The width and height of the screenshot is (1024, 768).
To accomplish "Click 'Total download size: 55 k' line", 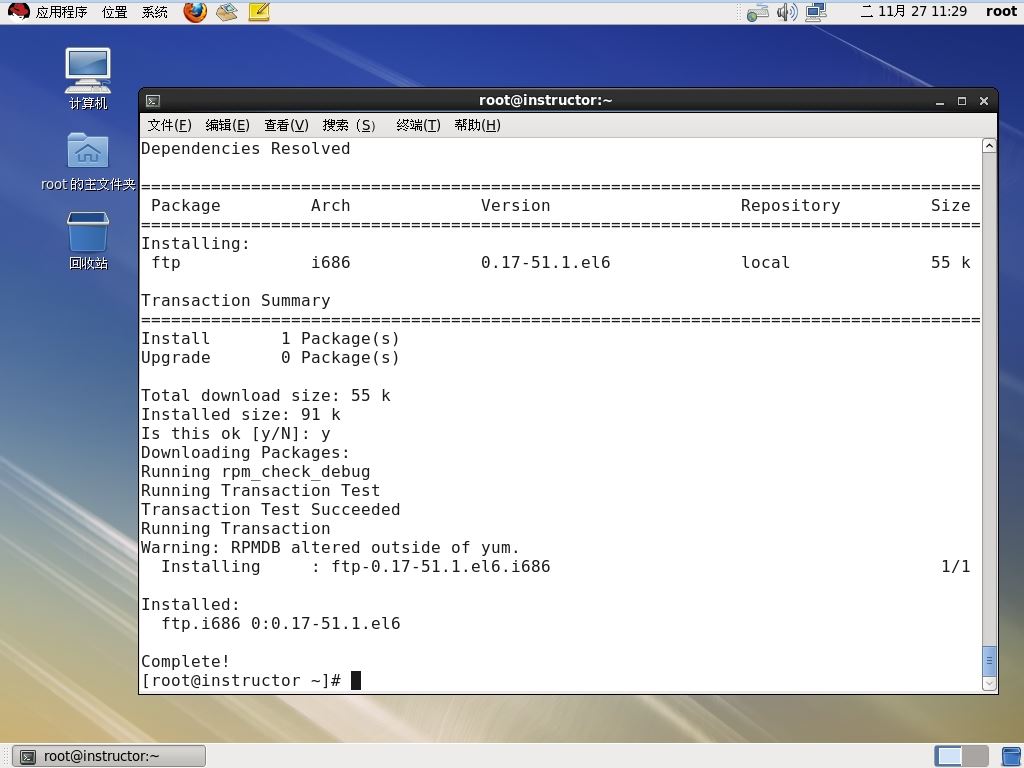I will click(x=266, y=396).
